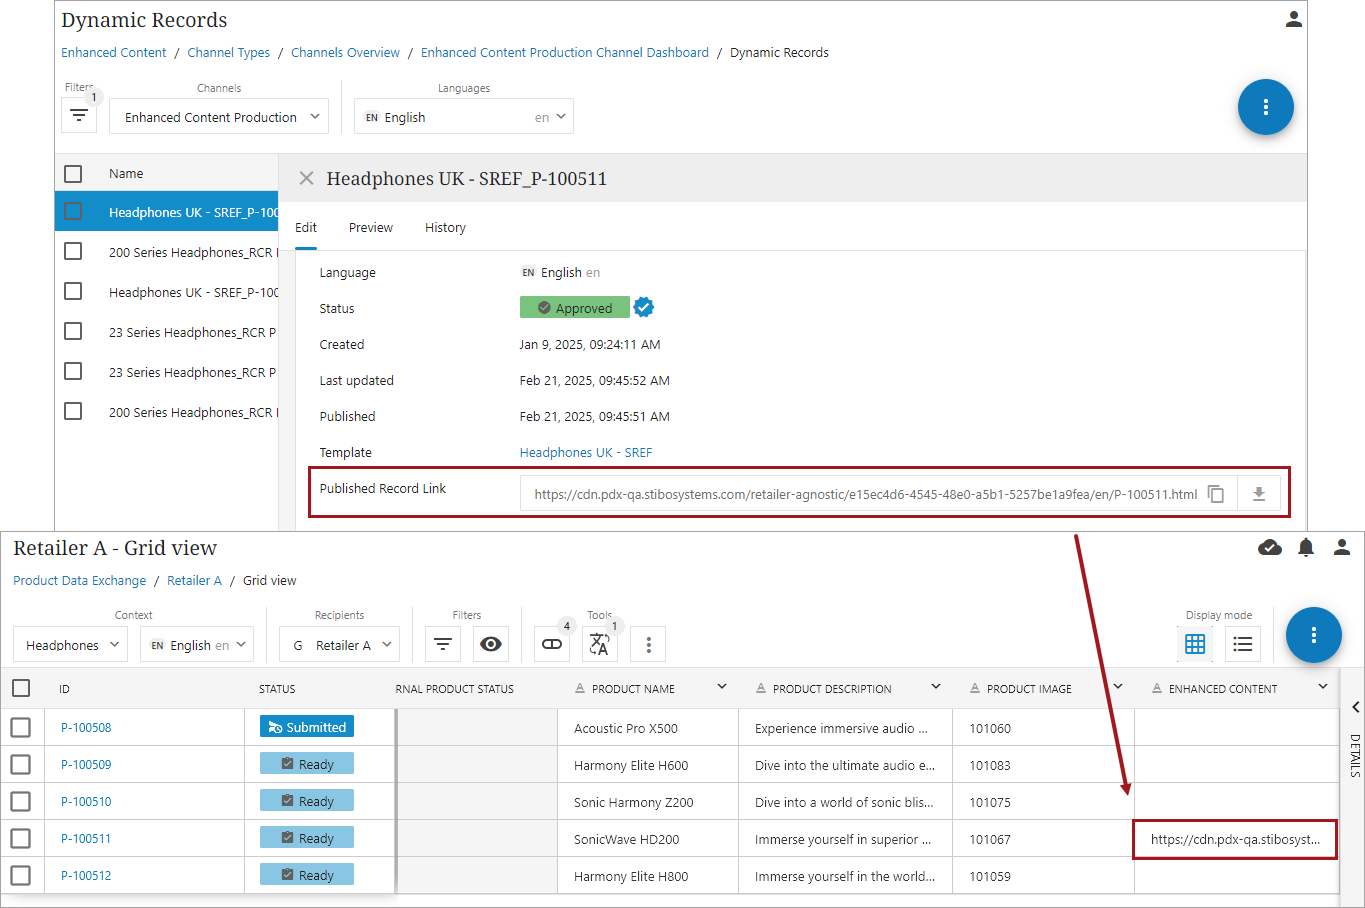Close the Headphones UK record panel

click(x=306, y=179)
